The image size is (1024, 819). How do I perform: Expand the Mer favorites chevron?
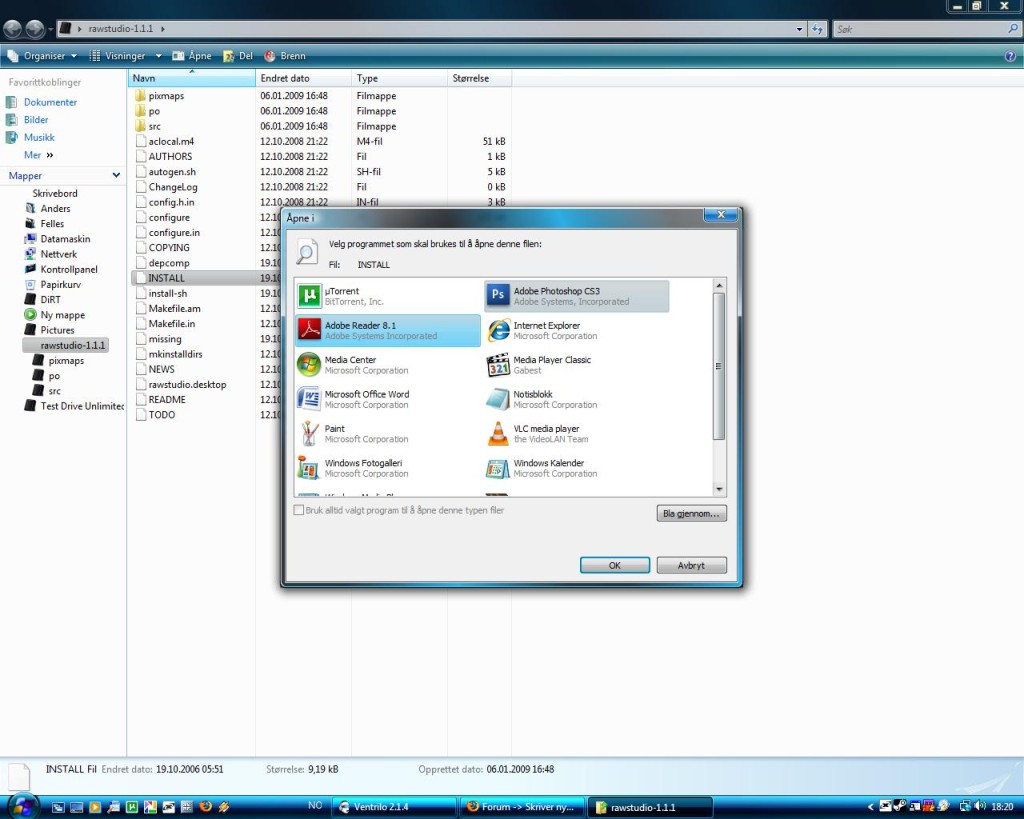point(50,155)
